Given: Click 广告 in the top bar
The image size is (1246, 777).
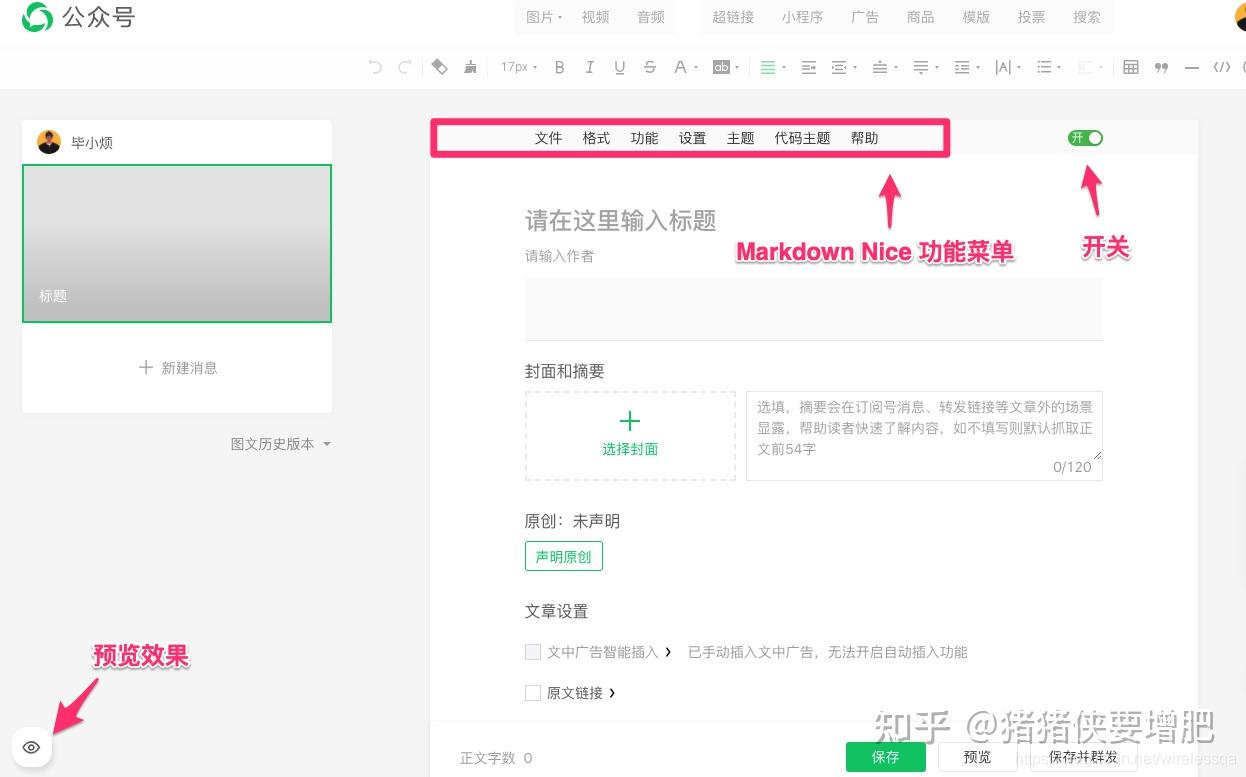Looking at the screenshot, I should point(864,17).
